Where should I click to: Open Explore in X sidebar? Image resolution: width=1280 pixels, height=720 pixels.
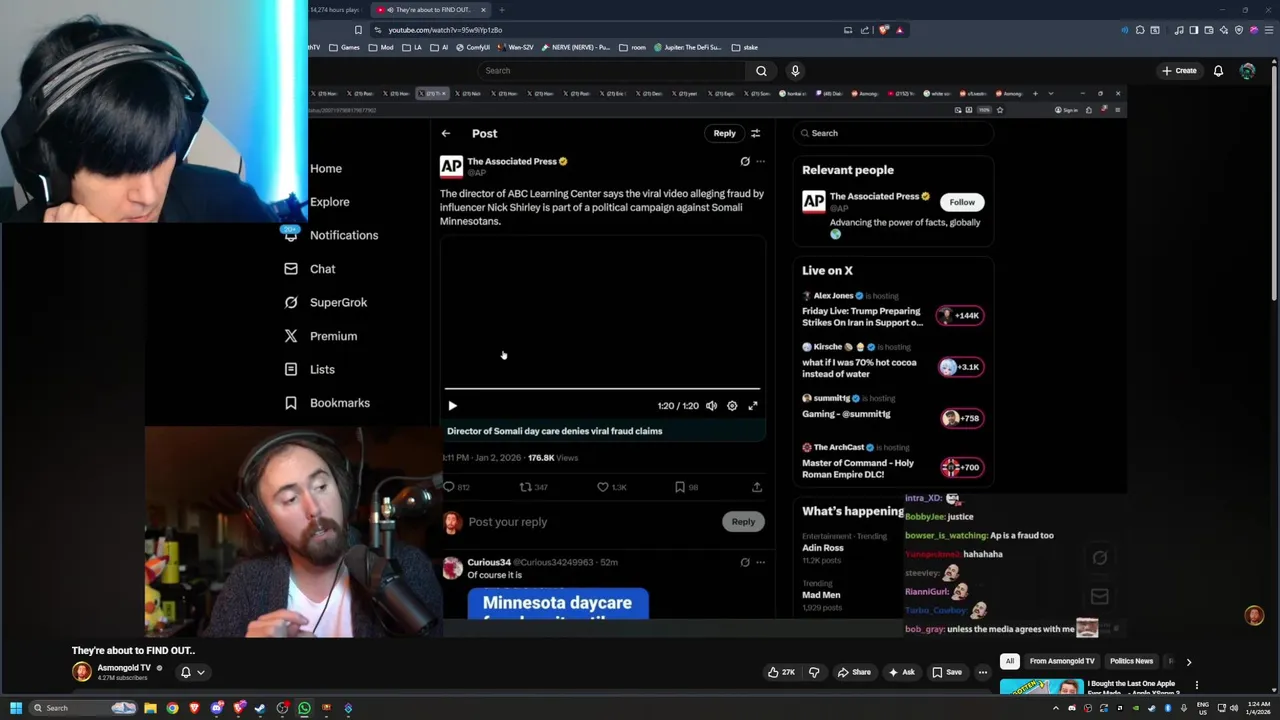click(329, 202)
